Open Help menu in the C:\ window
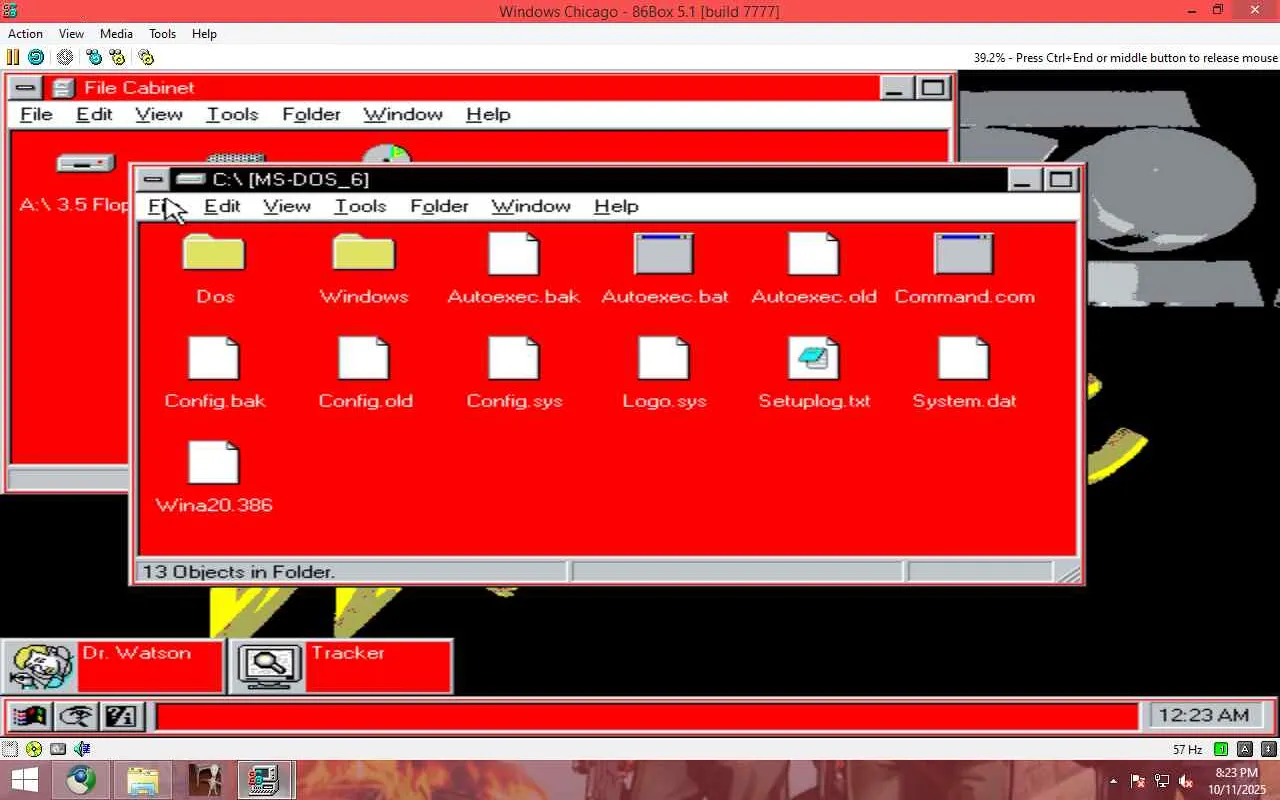 tap(616, 206)
